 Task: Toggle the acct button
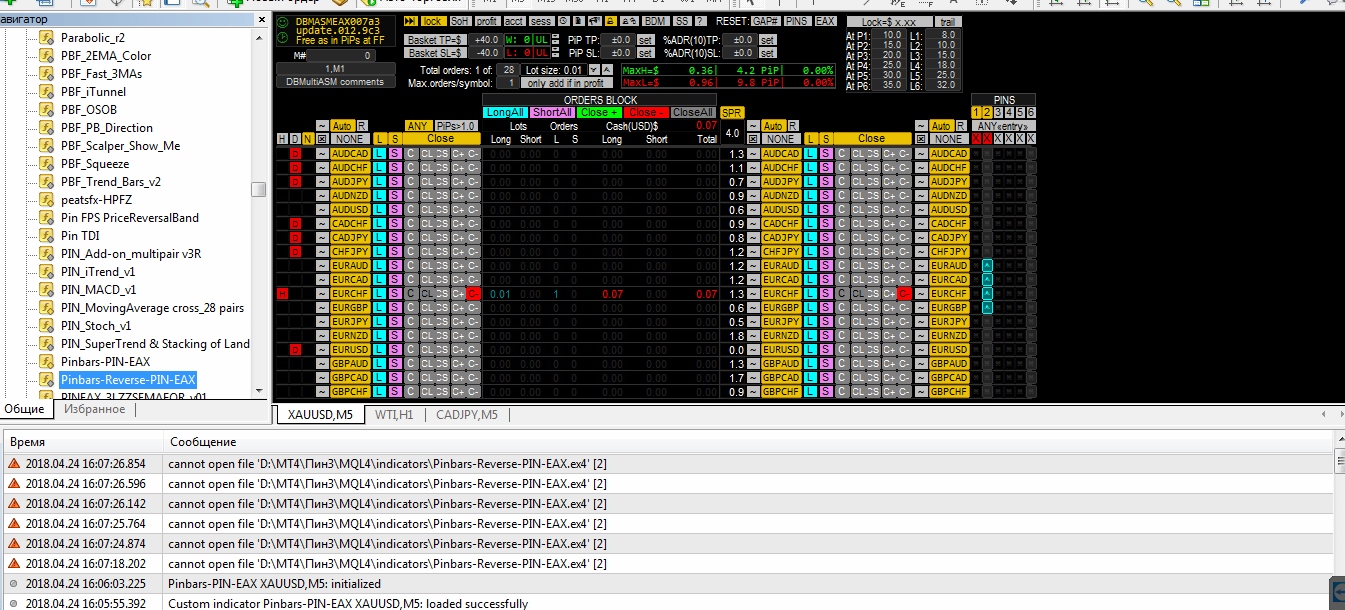(x=514, y=21)
